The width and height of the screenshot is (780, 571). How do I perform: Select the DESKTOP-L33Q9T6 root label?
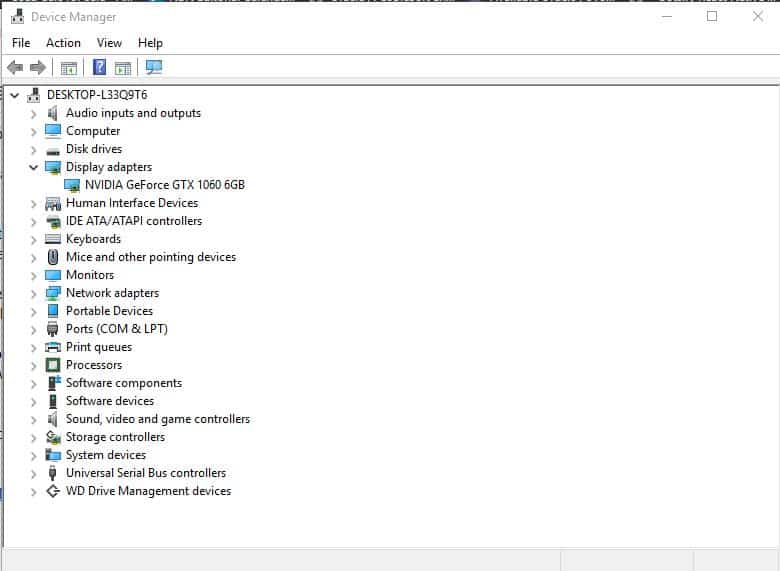pos(97,95)
